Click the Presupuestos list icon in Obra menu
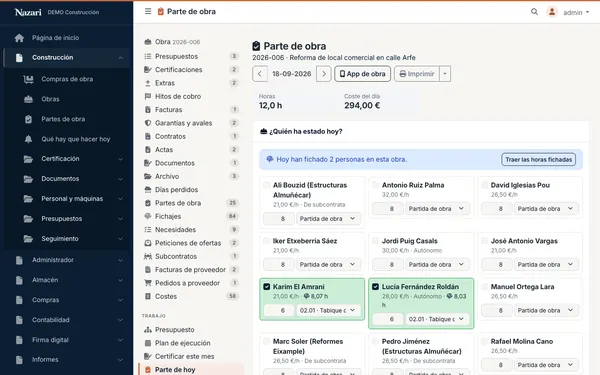This screenshot has width=600, height=375. [148, 56]
